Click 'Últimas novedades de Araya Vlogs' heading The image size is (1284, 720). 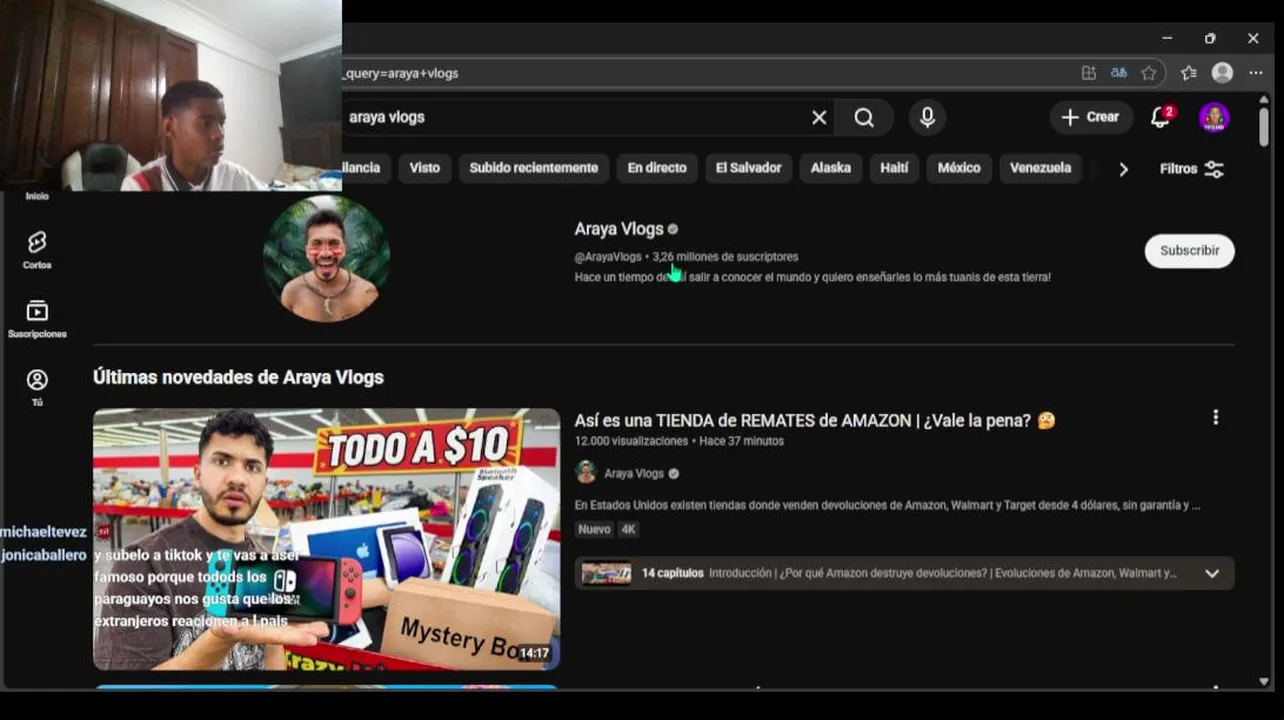click(x=238, y=378)
